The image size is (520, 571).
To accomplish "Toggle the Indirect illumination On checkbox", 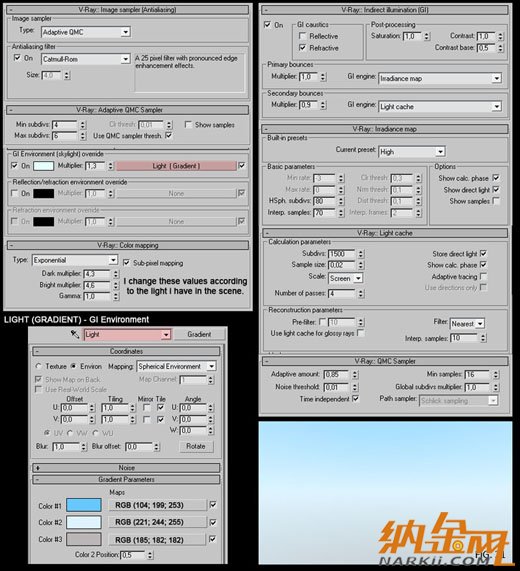I will click(x=267, y=24).
